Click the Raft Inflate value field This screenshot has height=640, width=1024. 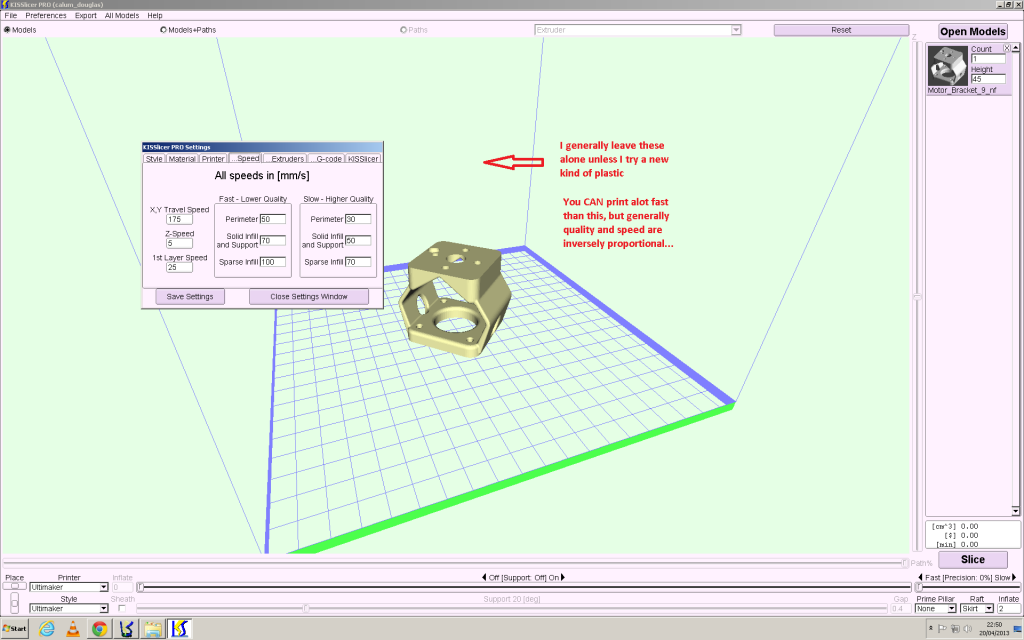point(1008,609)
